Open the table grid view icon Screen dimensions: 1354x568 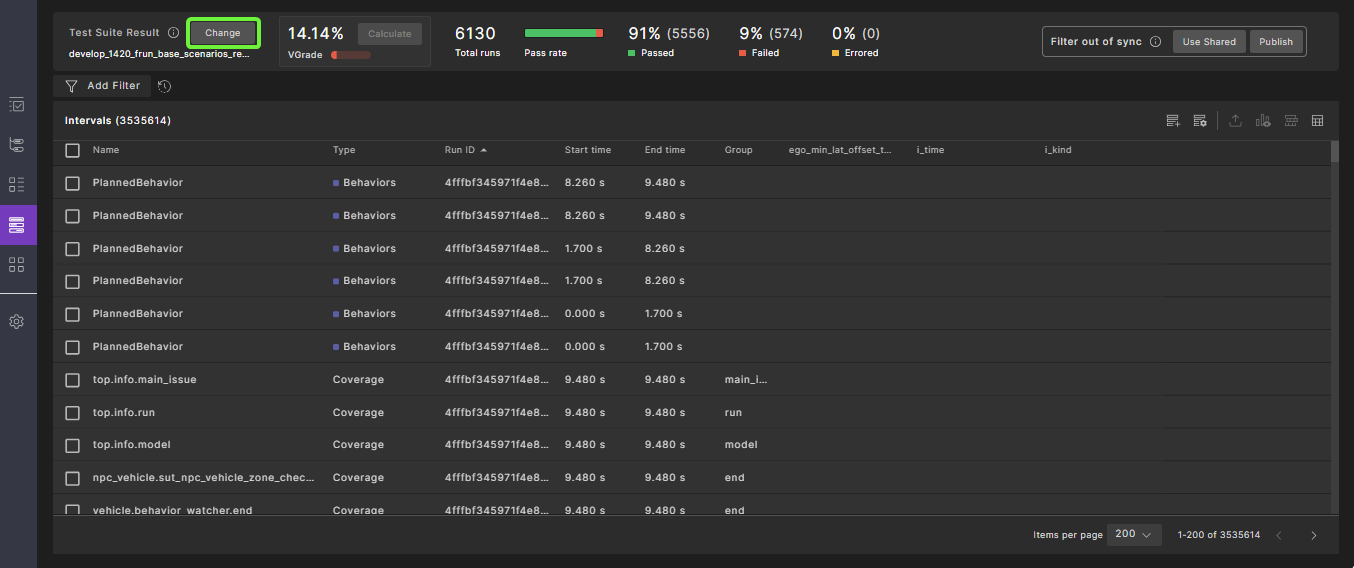1317,121
